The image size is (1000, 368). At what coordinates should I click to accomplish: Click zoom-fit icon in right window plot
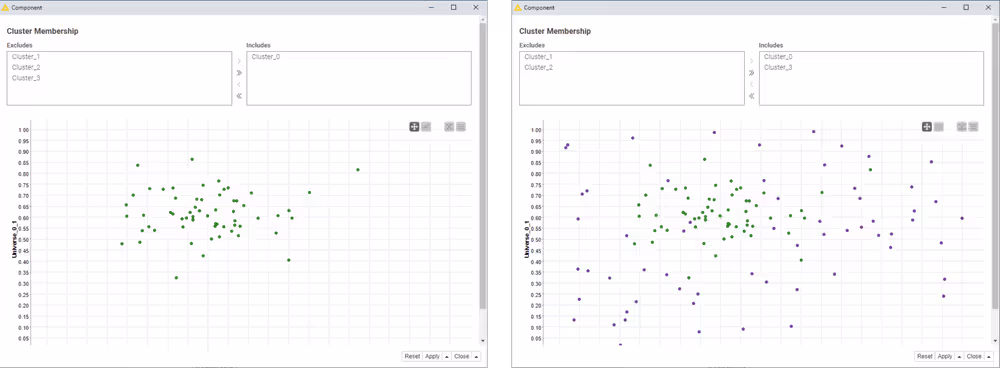pyautogui.click(x=962, y=127)
